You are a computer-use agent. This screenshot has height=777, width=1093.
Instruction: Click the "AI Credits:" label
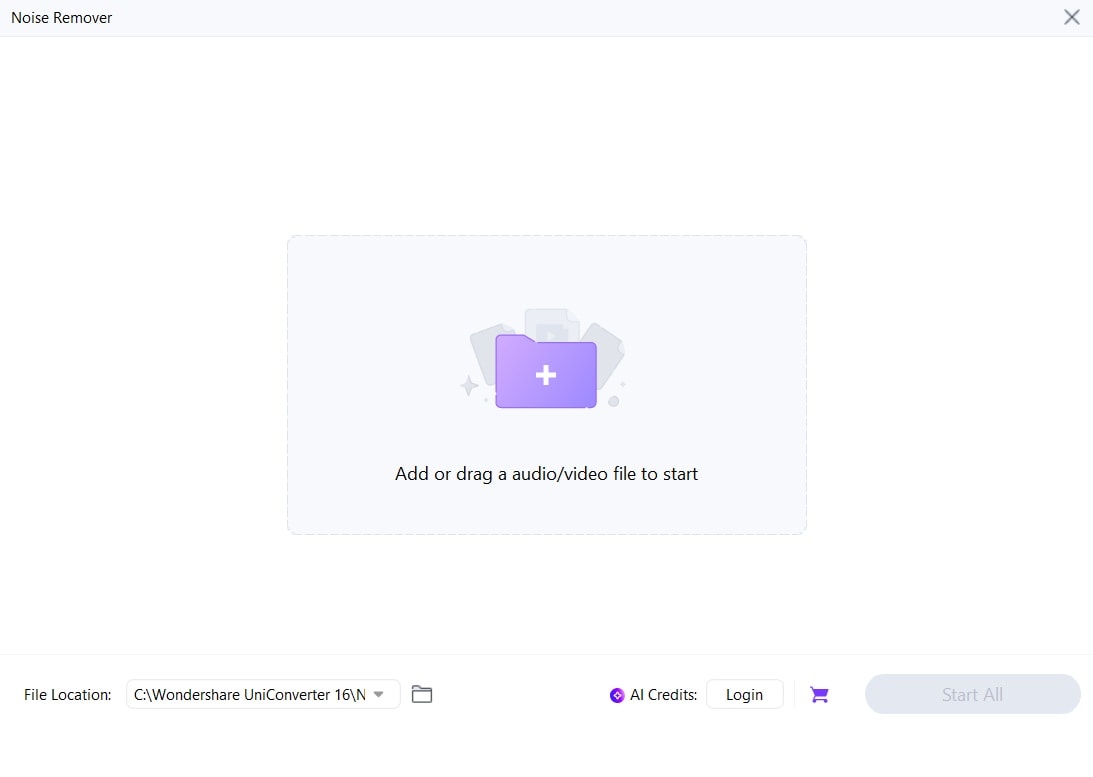point(663,695)
